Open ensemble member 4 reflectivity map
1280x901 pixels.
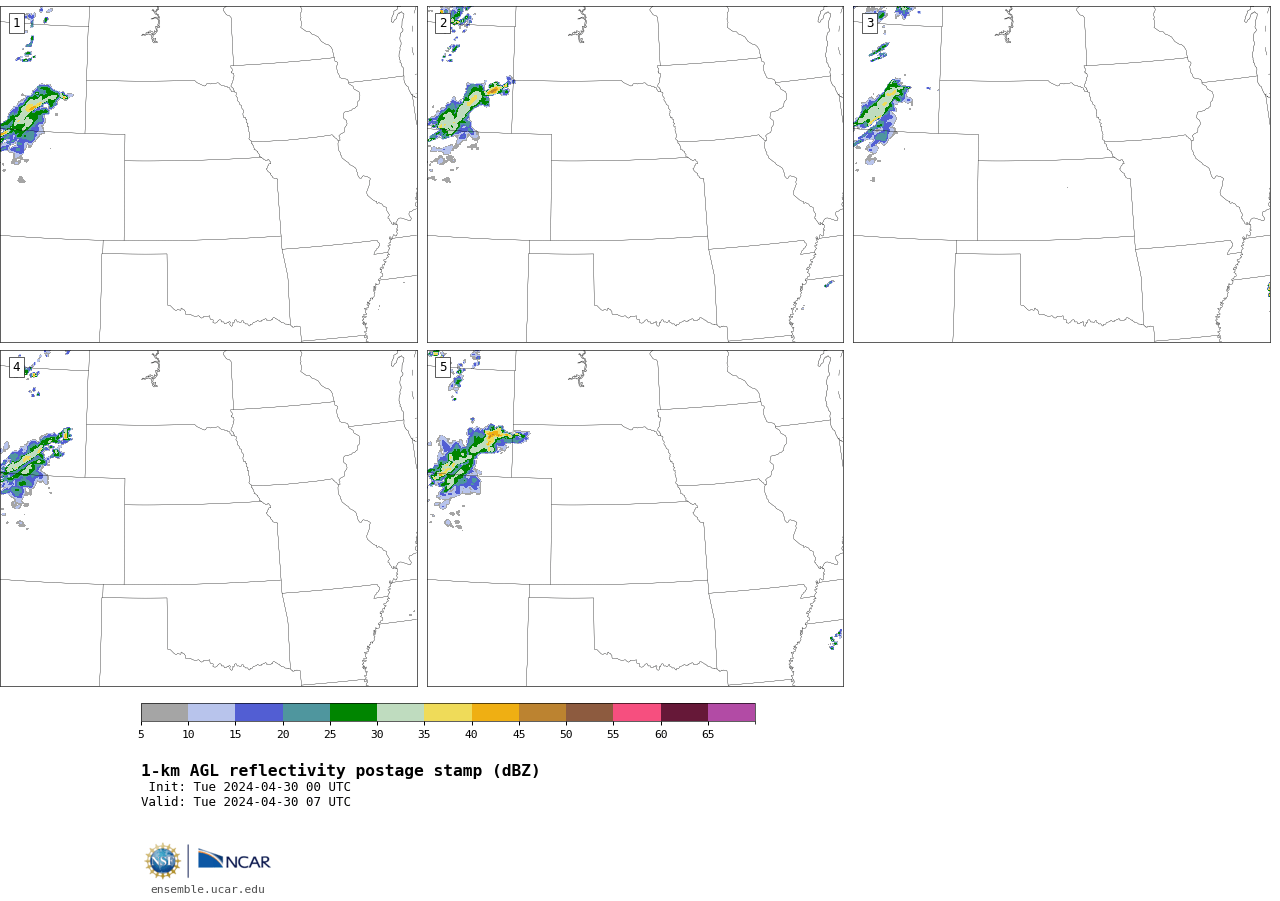[209, 518]
